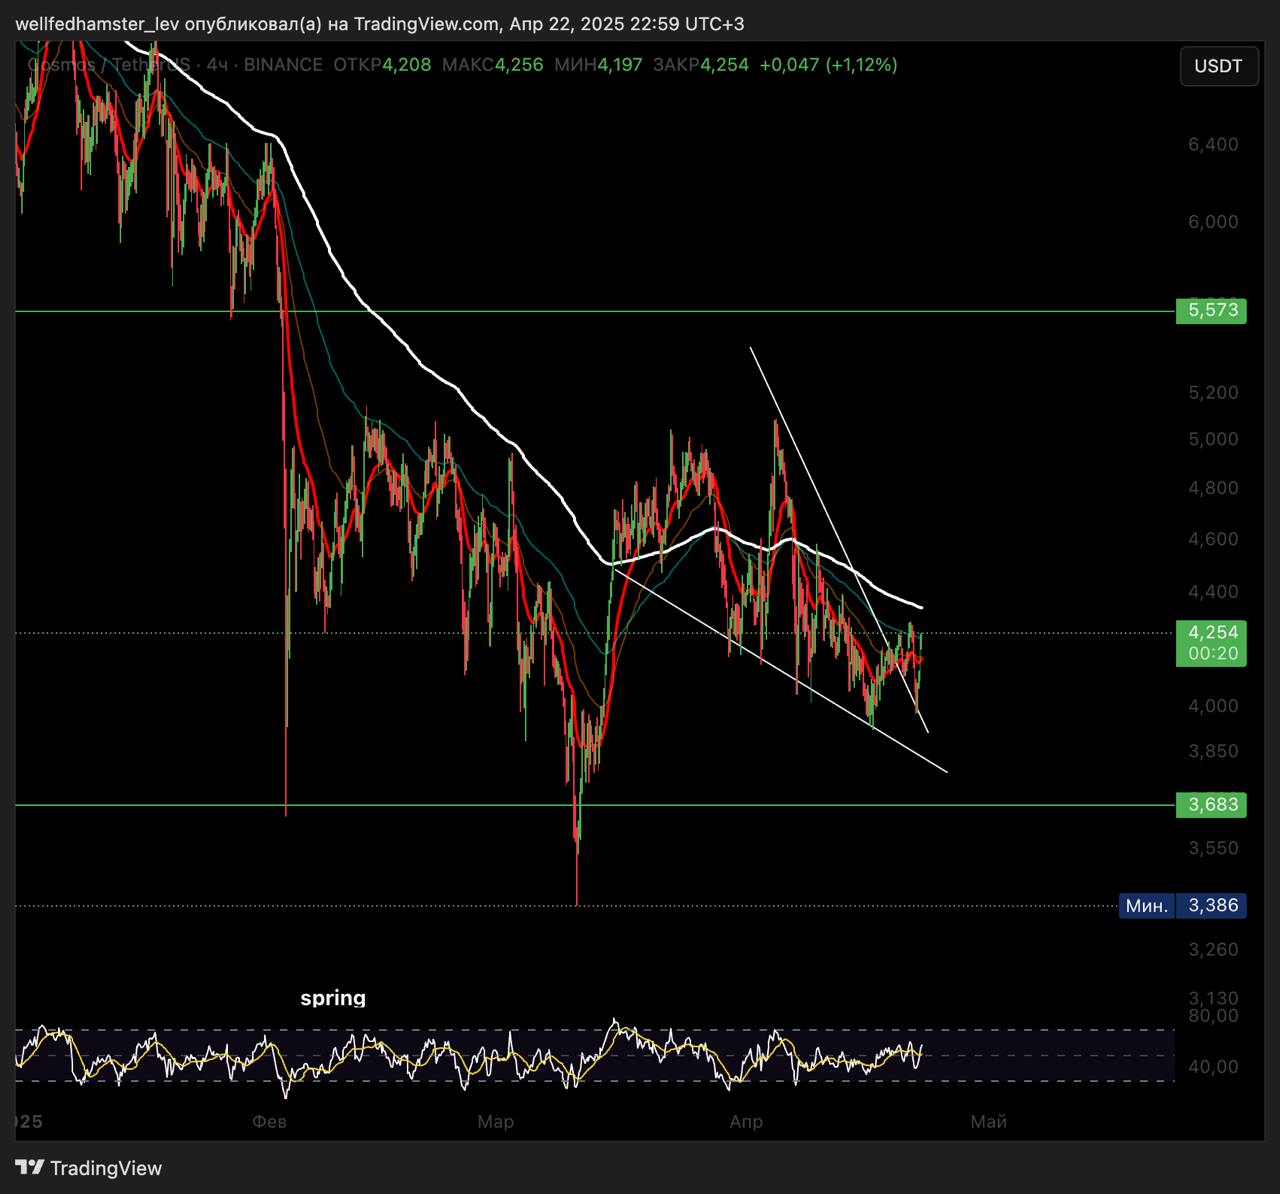1280x1194 pixels.
Task: Click the Апр month label on time axis
Action: pyautogui.click(x=746, y=1122)
